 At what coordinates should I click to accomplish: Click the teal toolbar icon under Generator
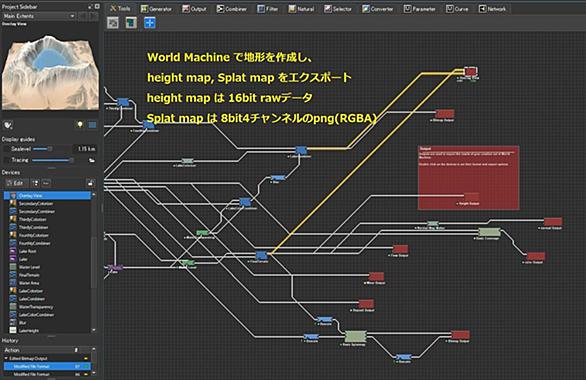(x=131, y=23)
